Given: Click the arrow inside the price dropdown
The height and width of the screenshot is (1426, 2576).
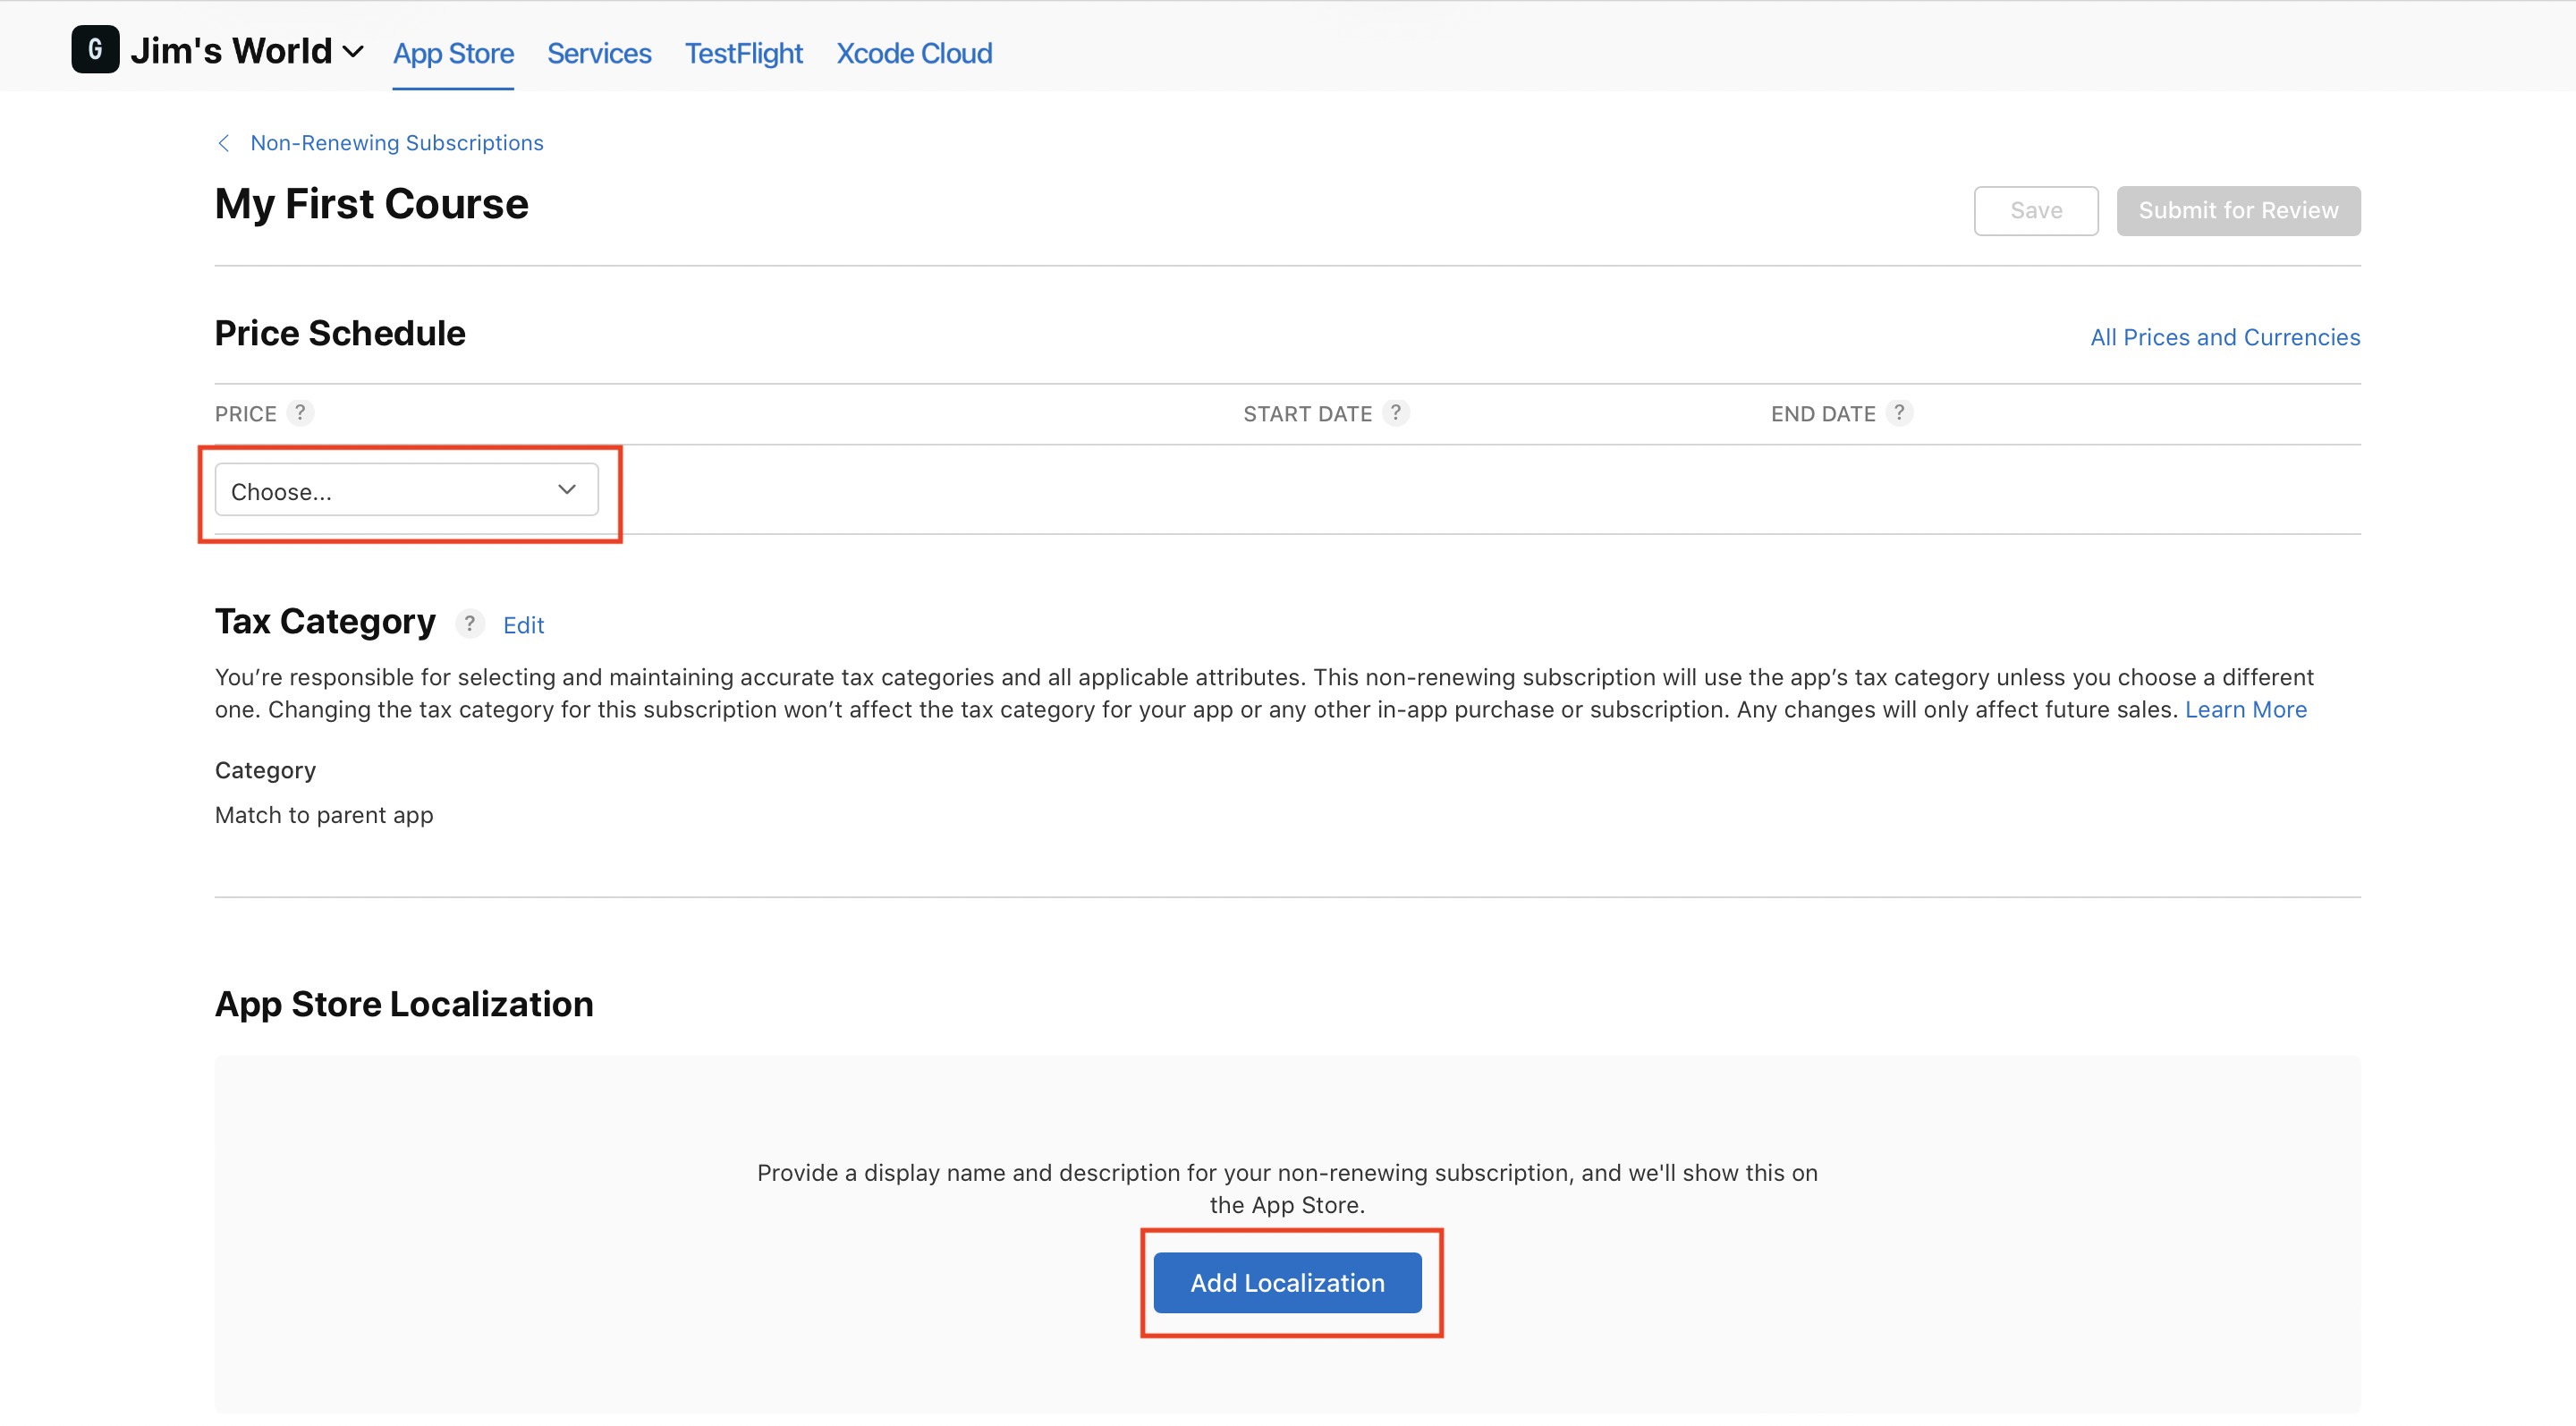Looking at the screenshot, I should pyautogui.click(x=567, y=489).
